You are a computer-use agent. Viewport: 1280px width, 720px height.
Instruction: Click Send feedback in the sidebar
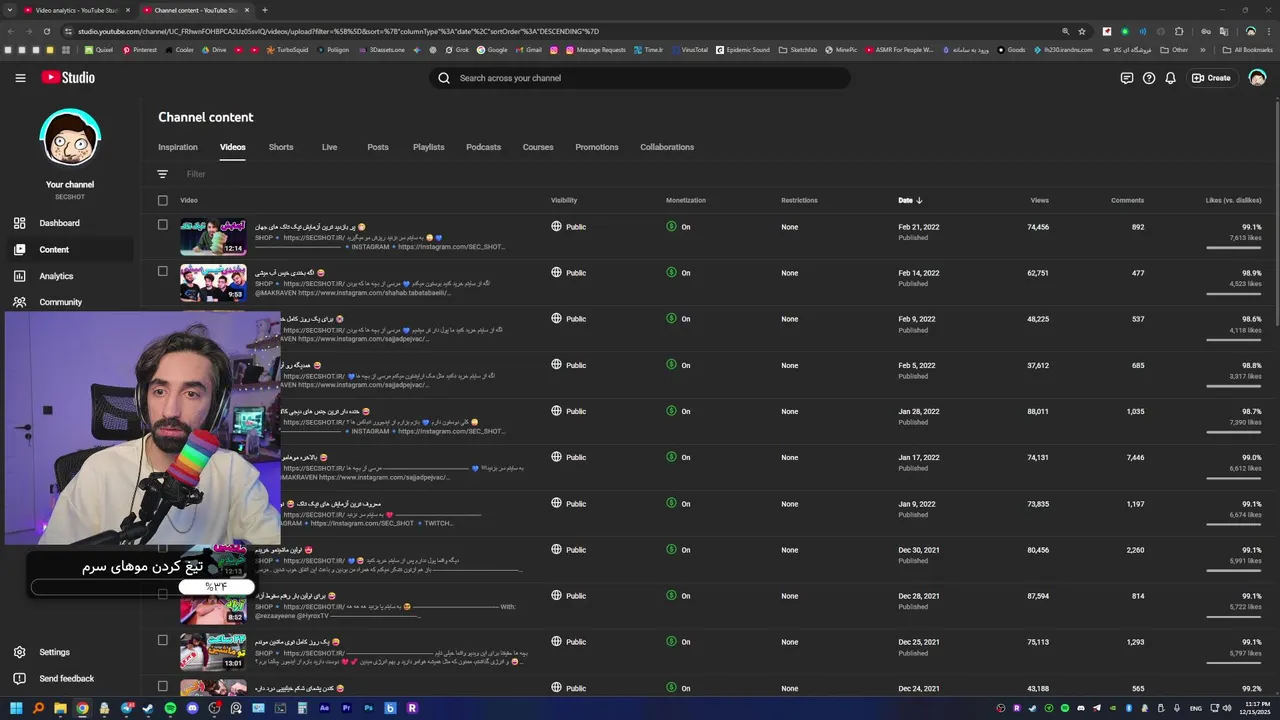tap(70, 678)
